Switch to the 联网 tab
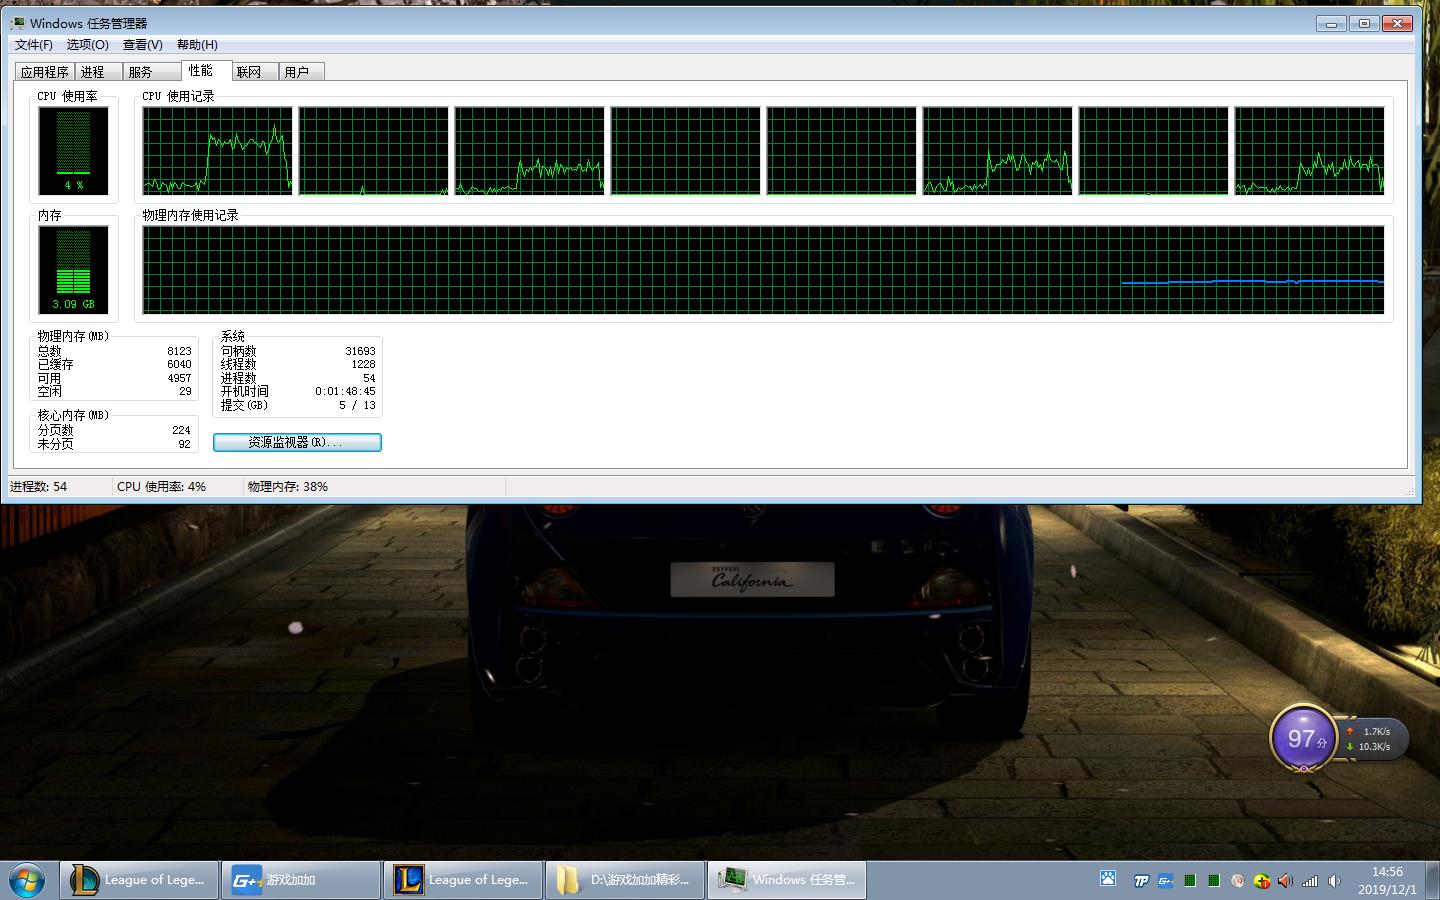 pyautogui.click(x=254, y=72)
